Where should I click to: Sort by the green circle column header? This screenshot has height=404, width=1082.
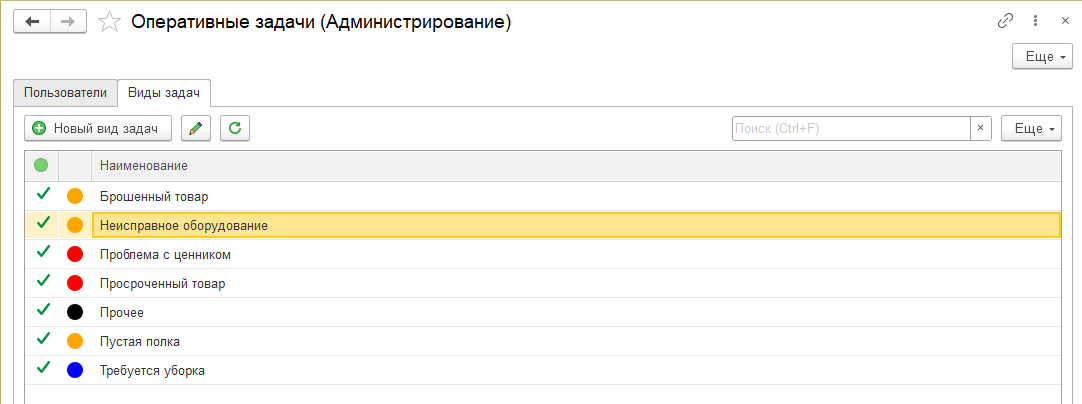click(41, 166)
